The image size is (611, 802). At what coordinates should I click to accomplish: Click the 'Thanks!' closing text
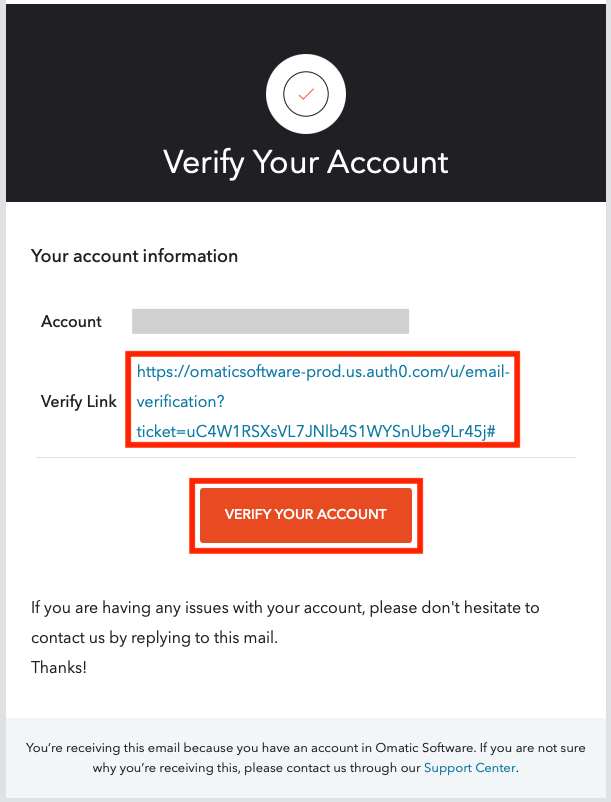coord(59,667)
